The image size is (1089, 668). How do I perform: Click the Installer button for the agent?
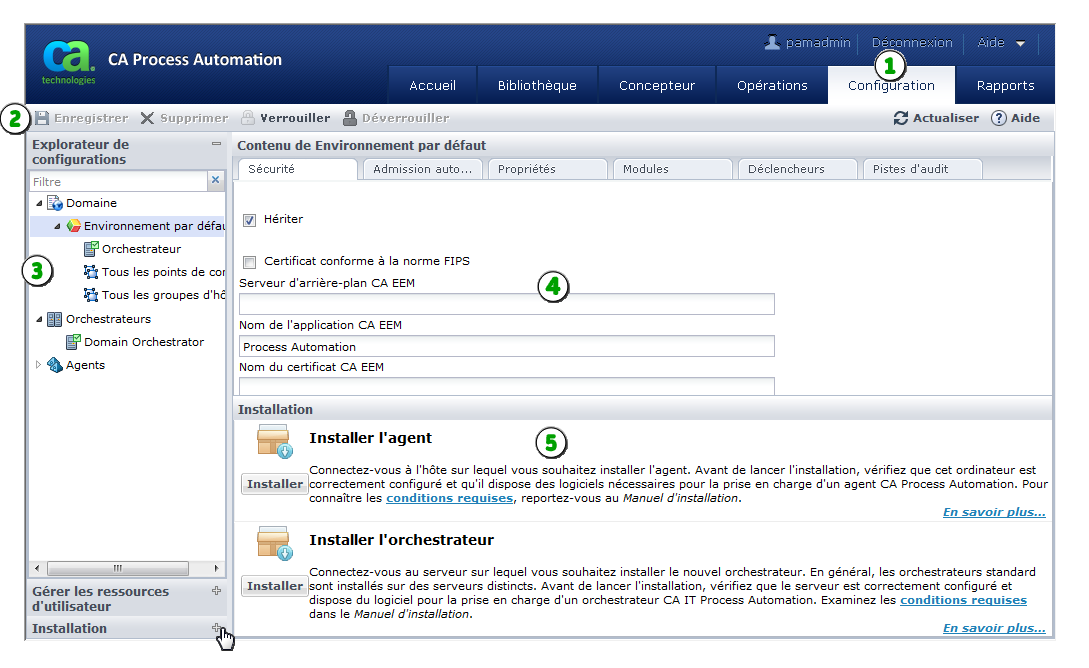273,483
